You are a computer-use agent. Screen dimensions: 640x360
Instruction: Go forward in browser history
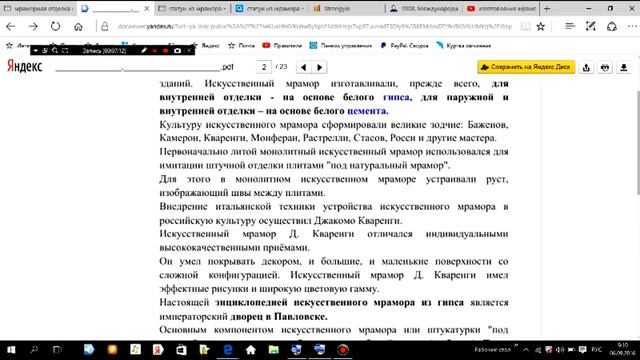tap(33, 27)
